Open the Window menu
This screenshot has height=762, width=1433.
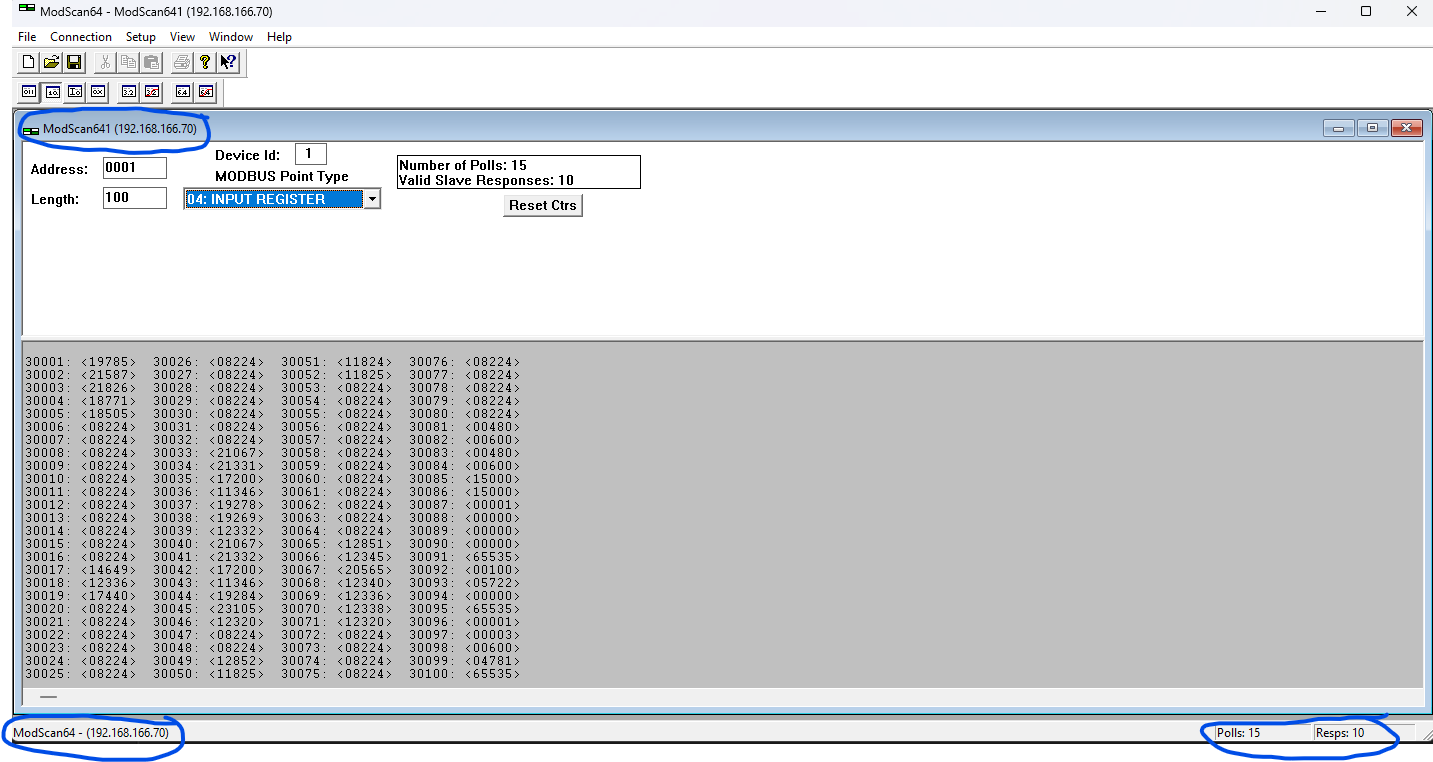[231, 37]
